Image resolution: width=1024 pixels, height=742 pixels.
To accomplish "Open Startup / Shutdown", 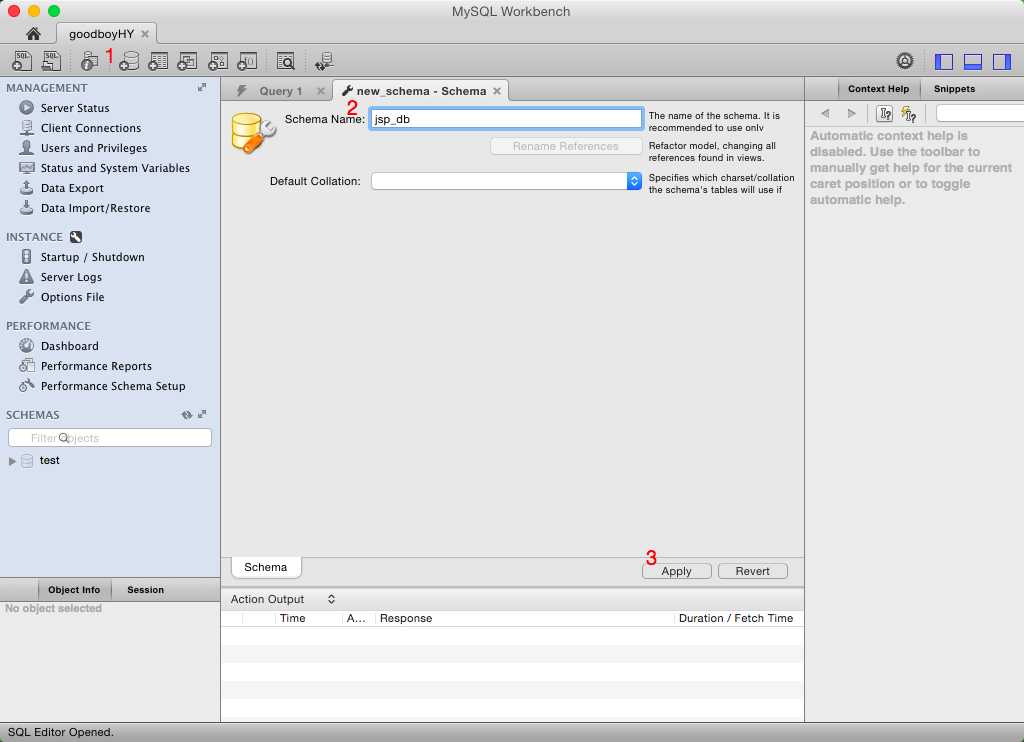I will coord(92,257).
